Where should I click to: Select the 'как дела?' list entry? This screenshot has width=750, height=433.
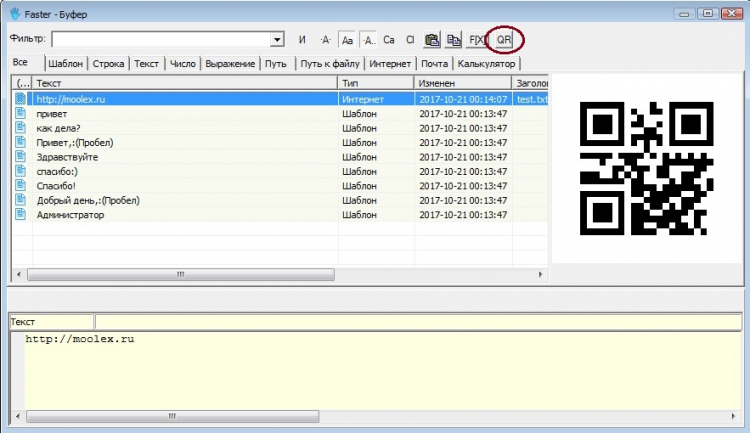(58, 128)
